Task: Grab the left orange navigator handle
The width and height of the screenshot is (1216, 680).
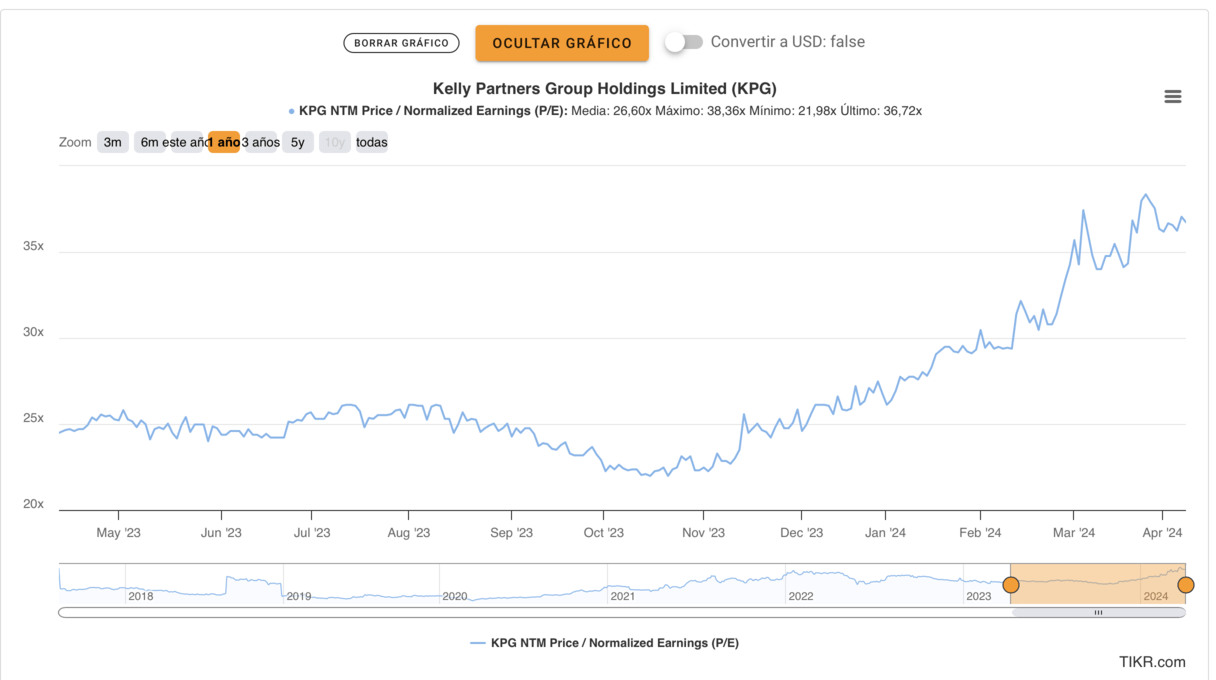Action: pyautogui.click(x=1011, y=585)
